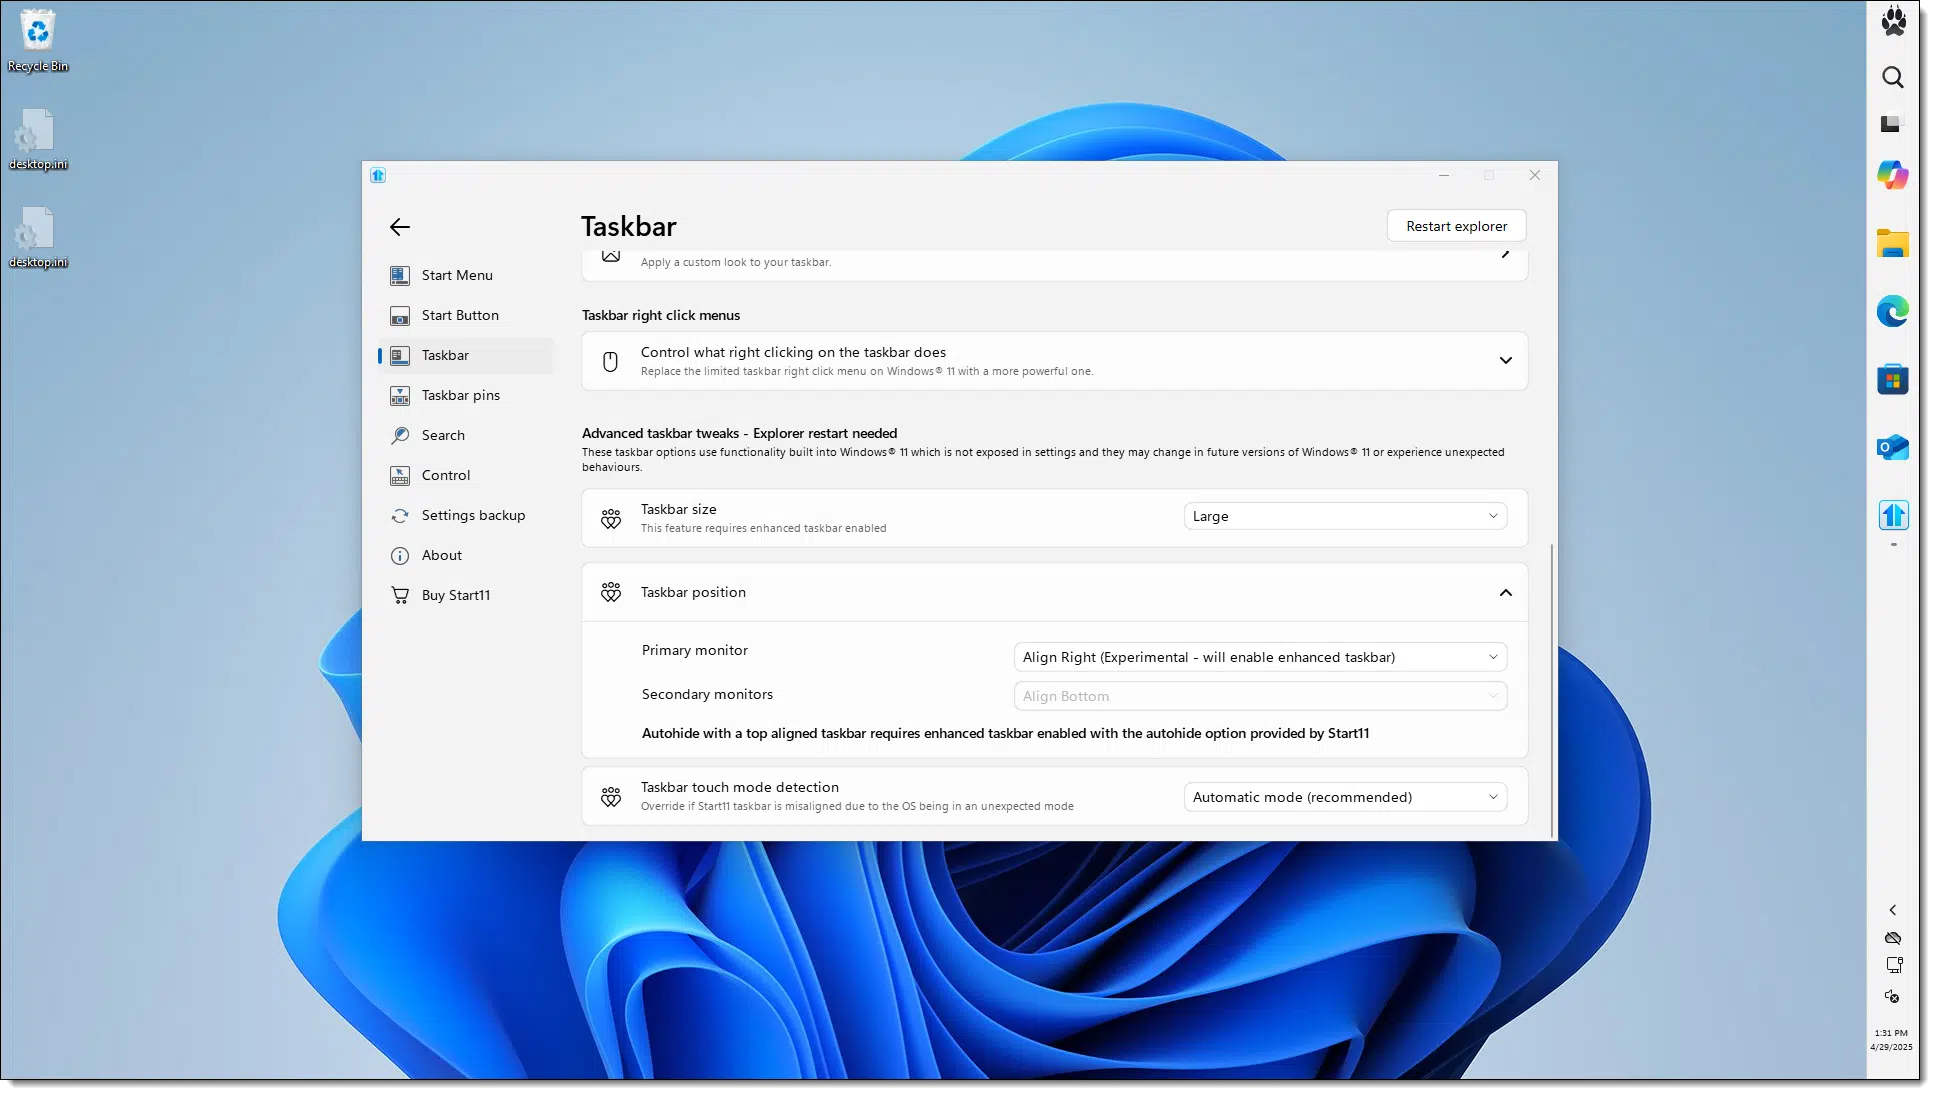Click the autohide note about top aligned taskbar

pos(1005,733)
